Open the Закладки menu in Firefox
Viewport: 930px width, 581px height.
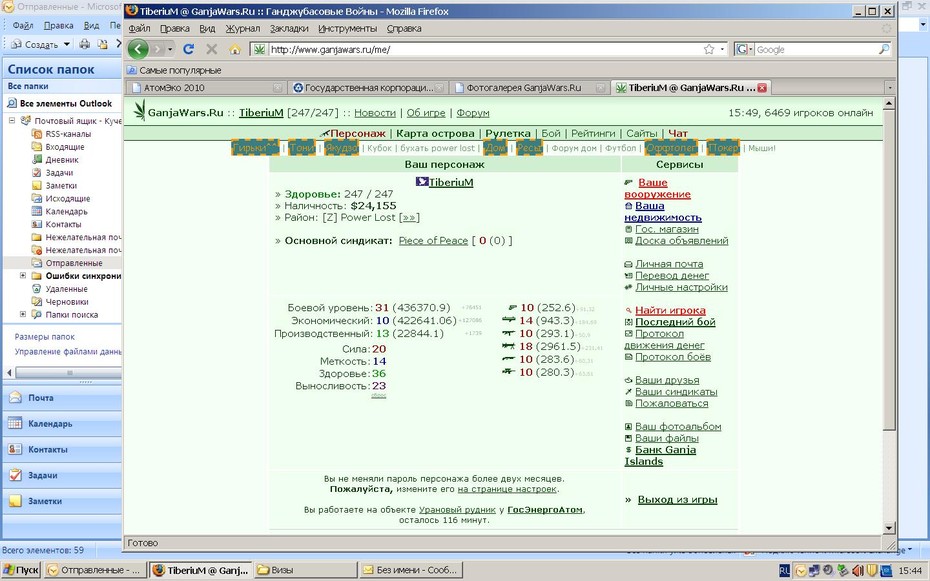click(x=289, y=28)
